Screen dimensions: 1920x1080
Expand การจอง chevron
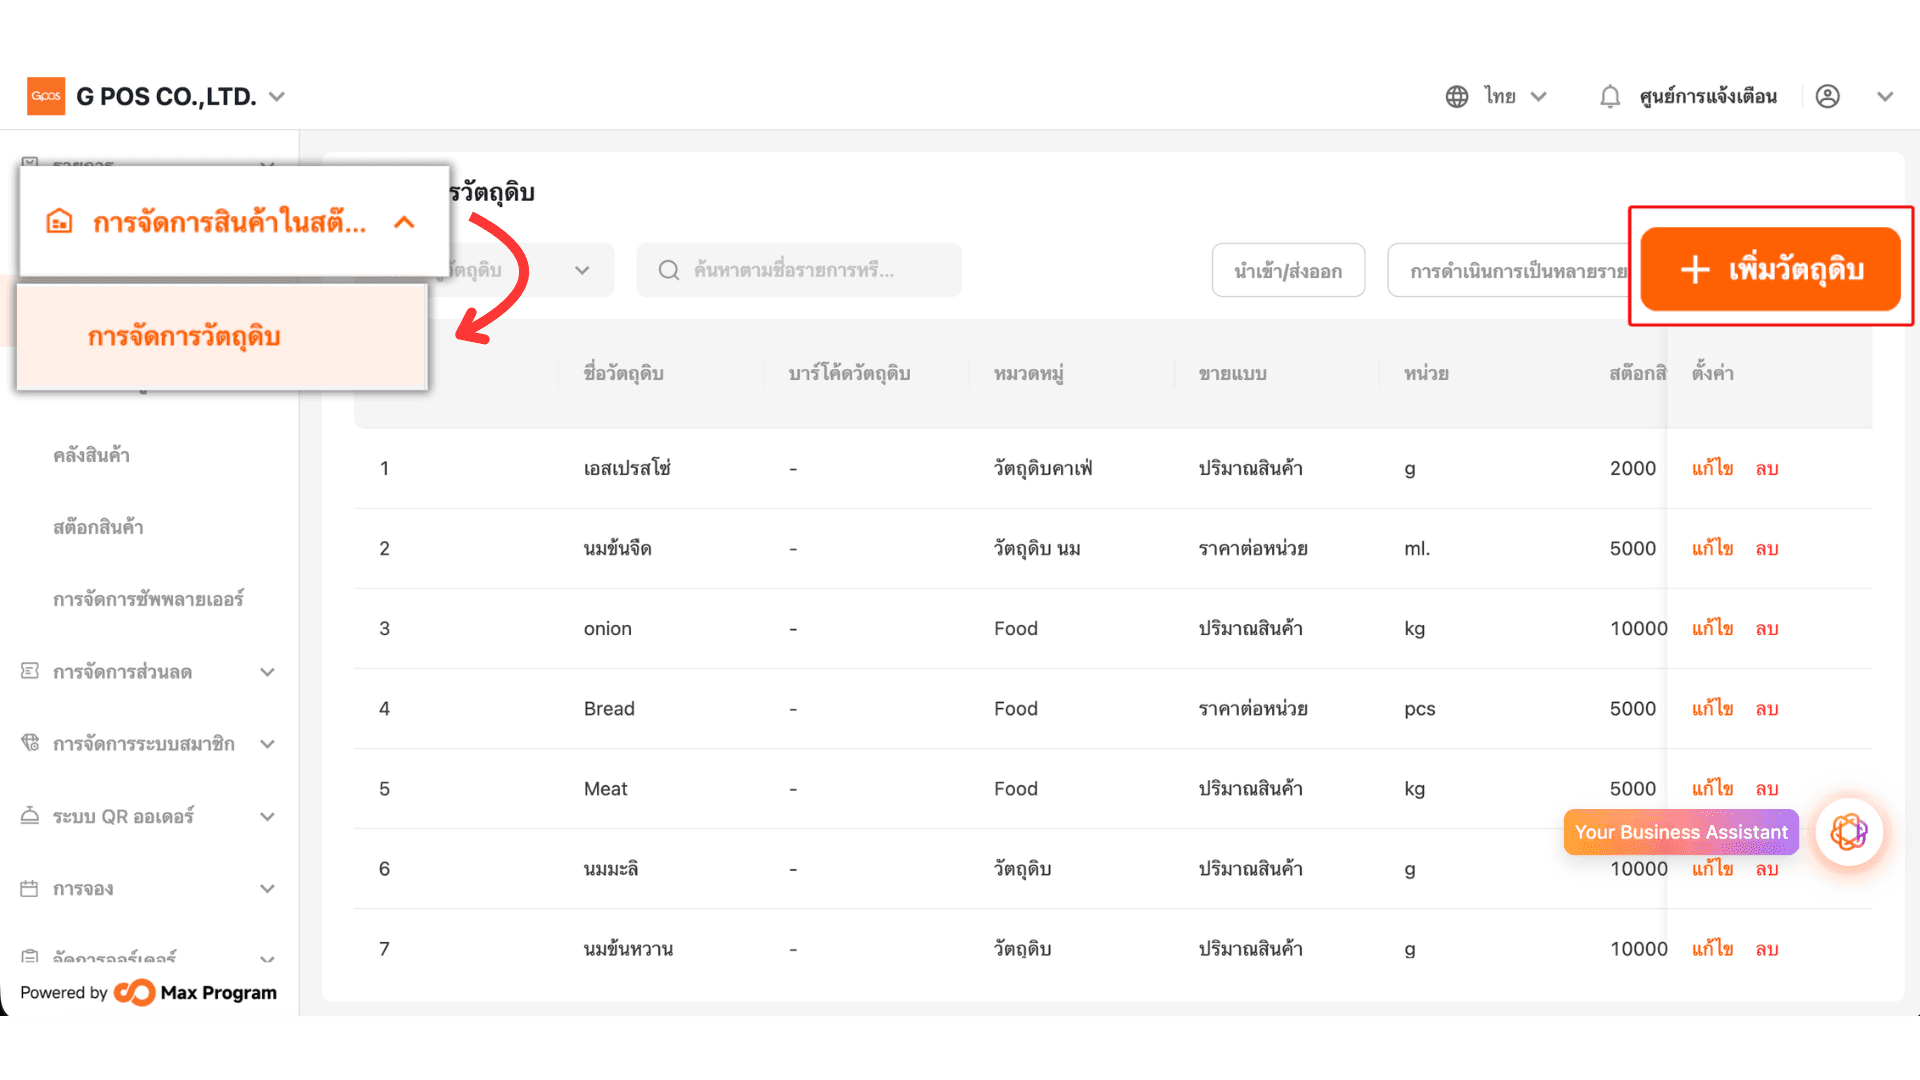coord(267,888)
